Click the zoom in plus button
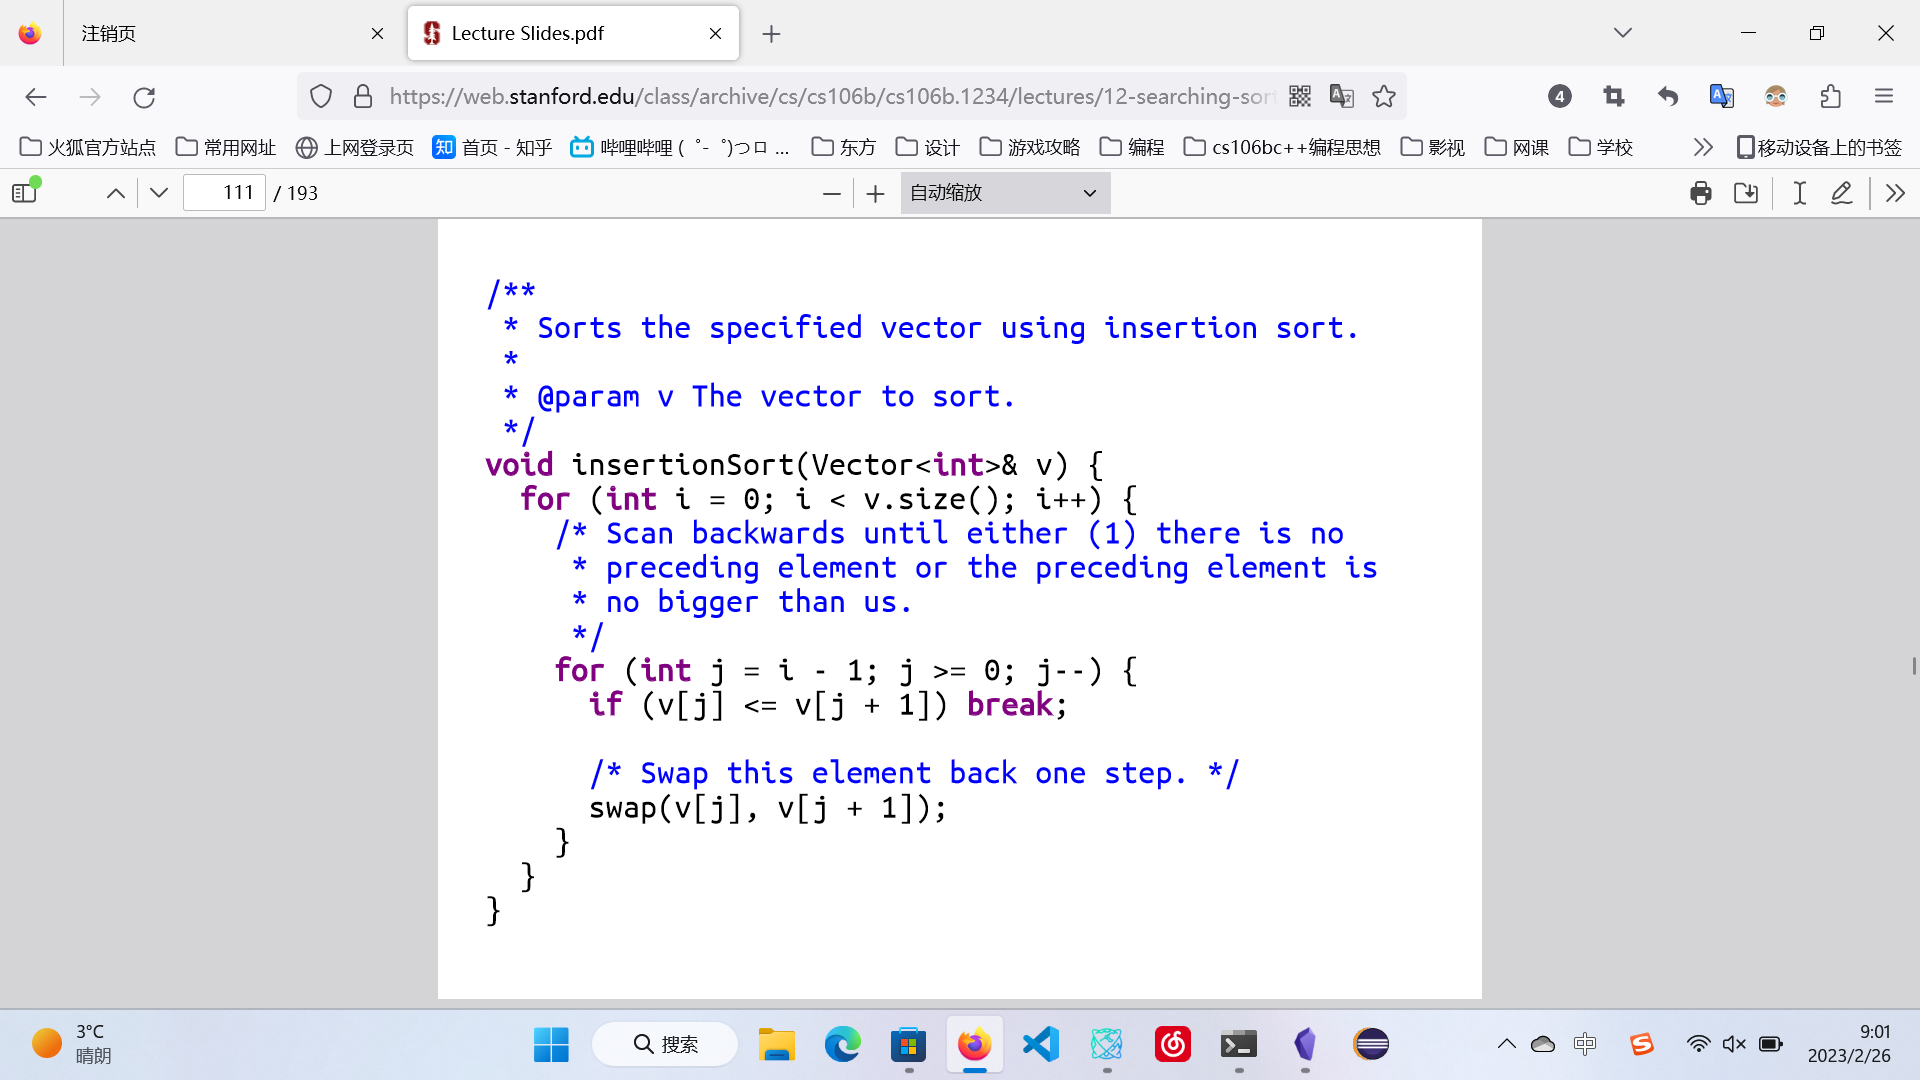Image resolution: width=1920 pixels, height=1080 pixels. 877,193
